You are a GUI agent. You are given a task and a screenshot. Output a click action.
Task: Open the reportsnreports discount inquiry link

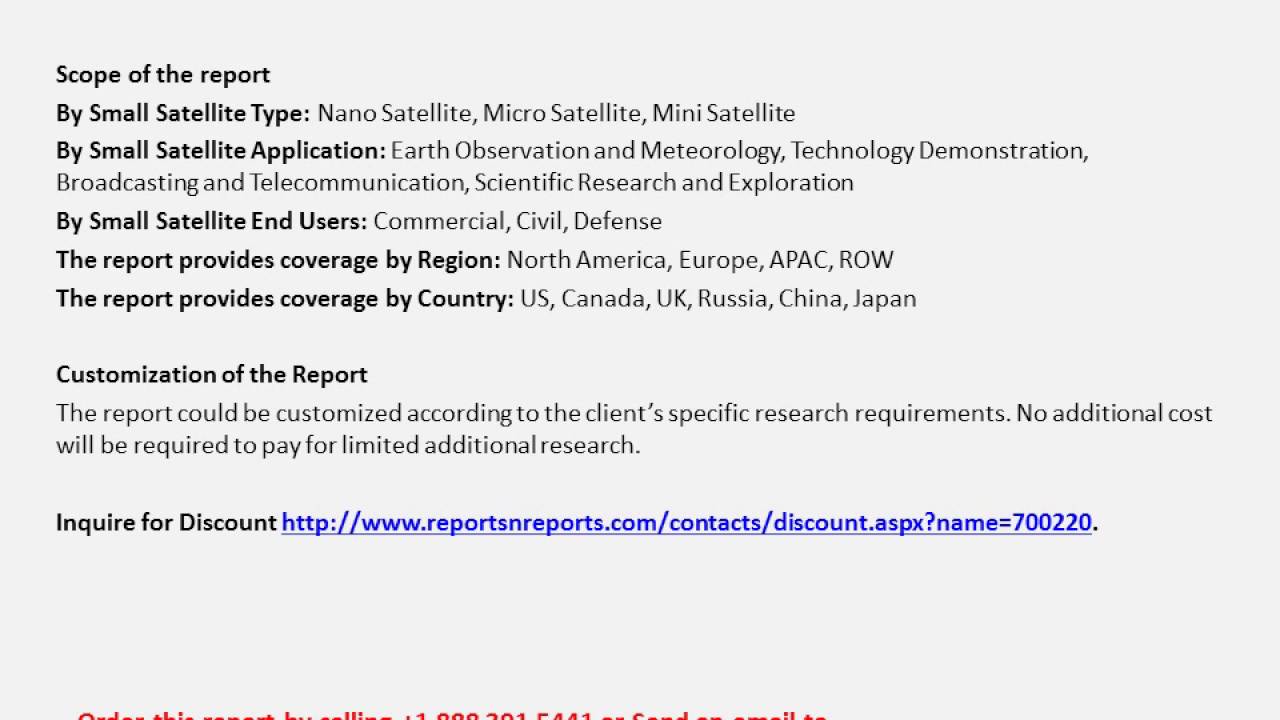point(687,522)
